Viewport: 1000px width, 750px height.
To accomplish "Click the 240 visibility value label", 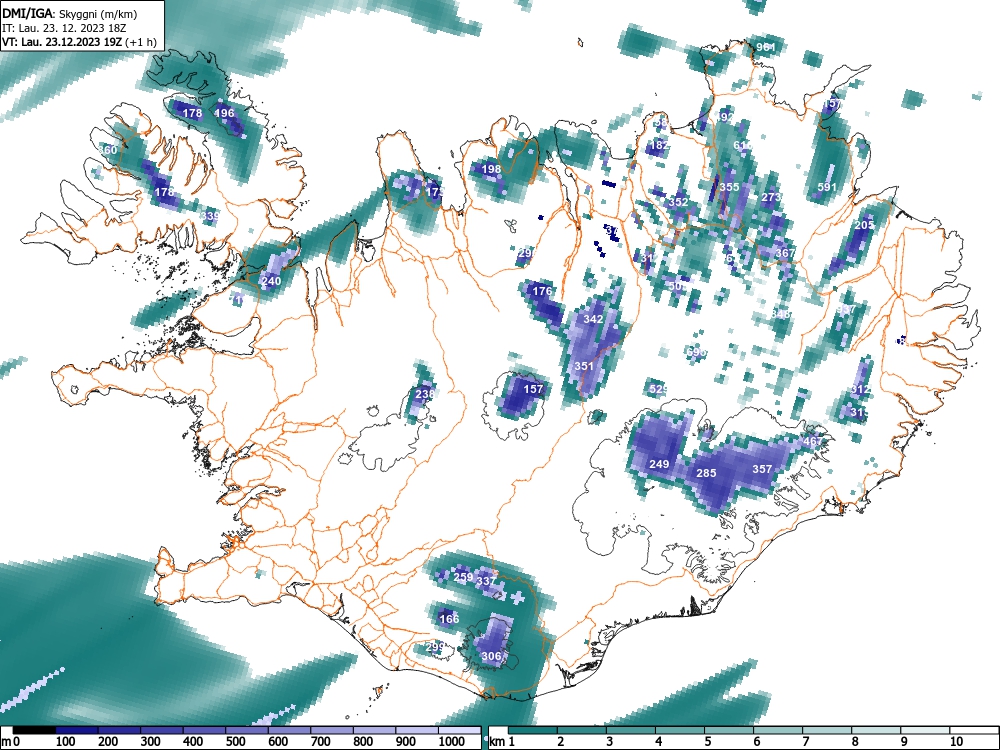I will click(271, 281).
